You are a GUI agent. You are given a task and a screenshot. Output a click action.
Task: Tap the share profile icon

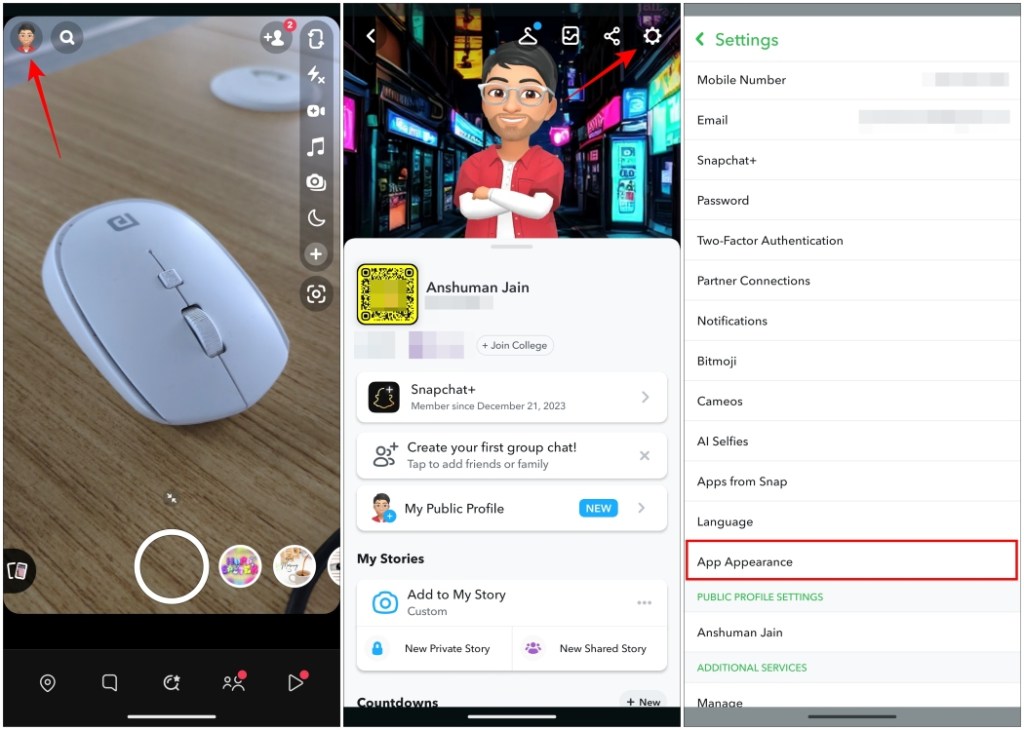(x=612, y=36)
